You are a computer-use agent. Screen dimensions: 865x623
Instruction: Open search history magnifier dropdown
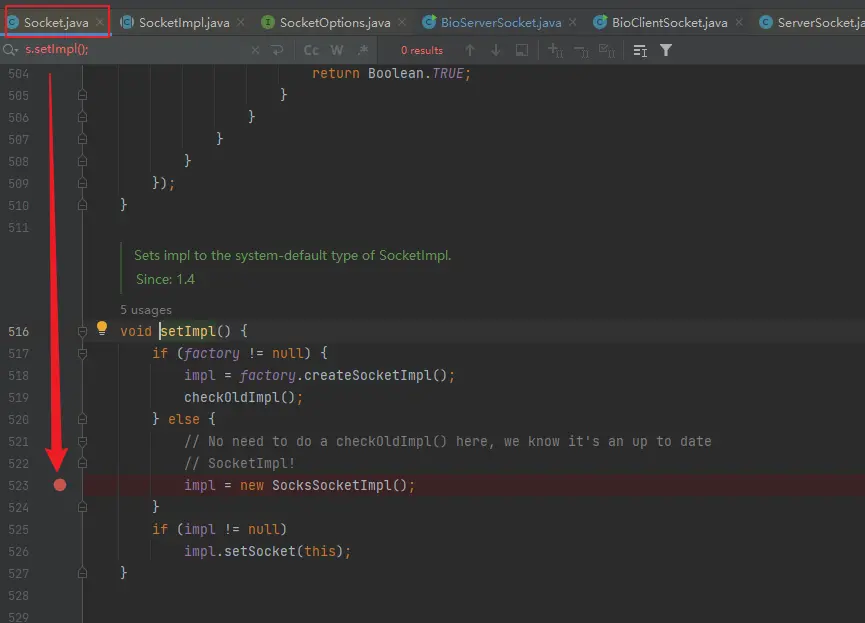pyautogui.click(x=10, y=50)
